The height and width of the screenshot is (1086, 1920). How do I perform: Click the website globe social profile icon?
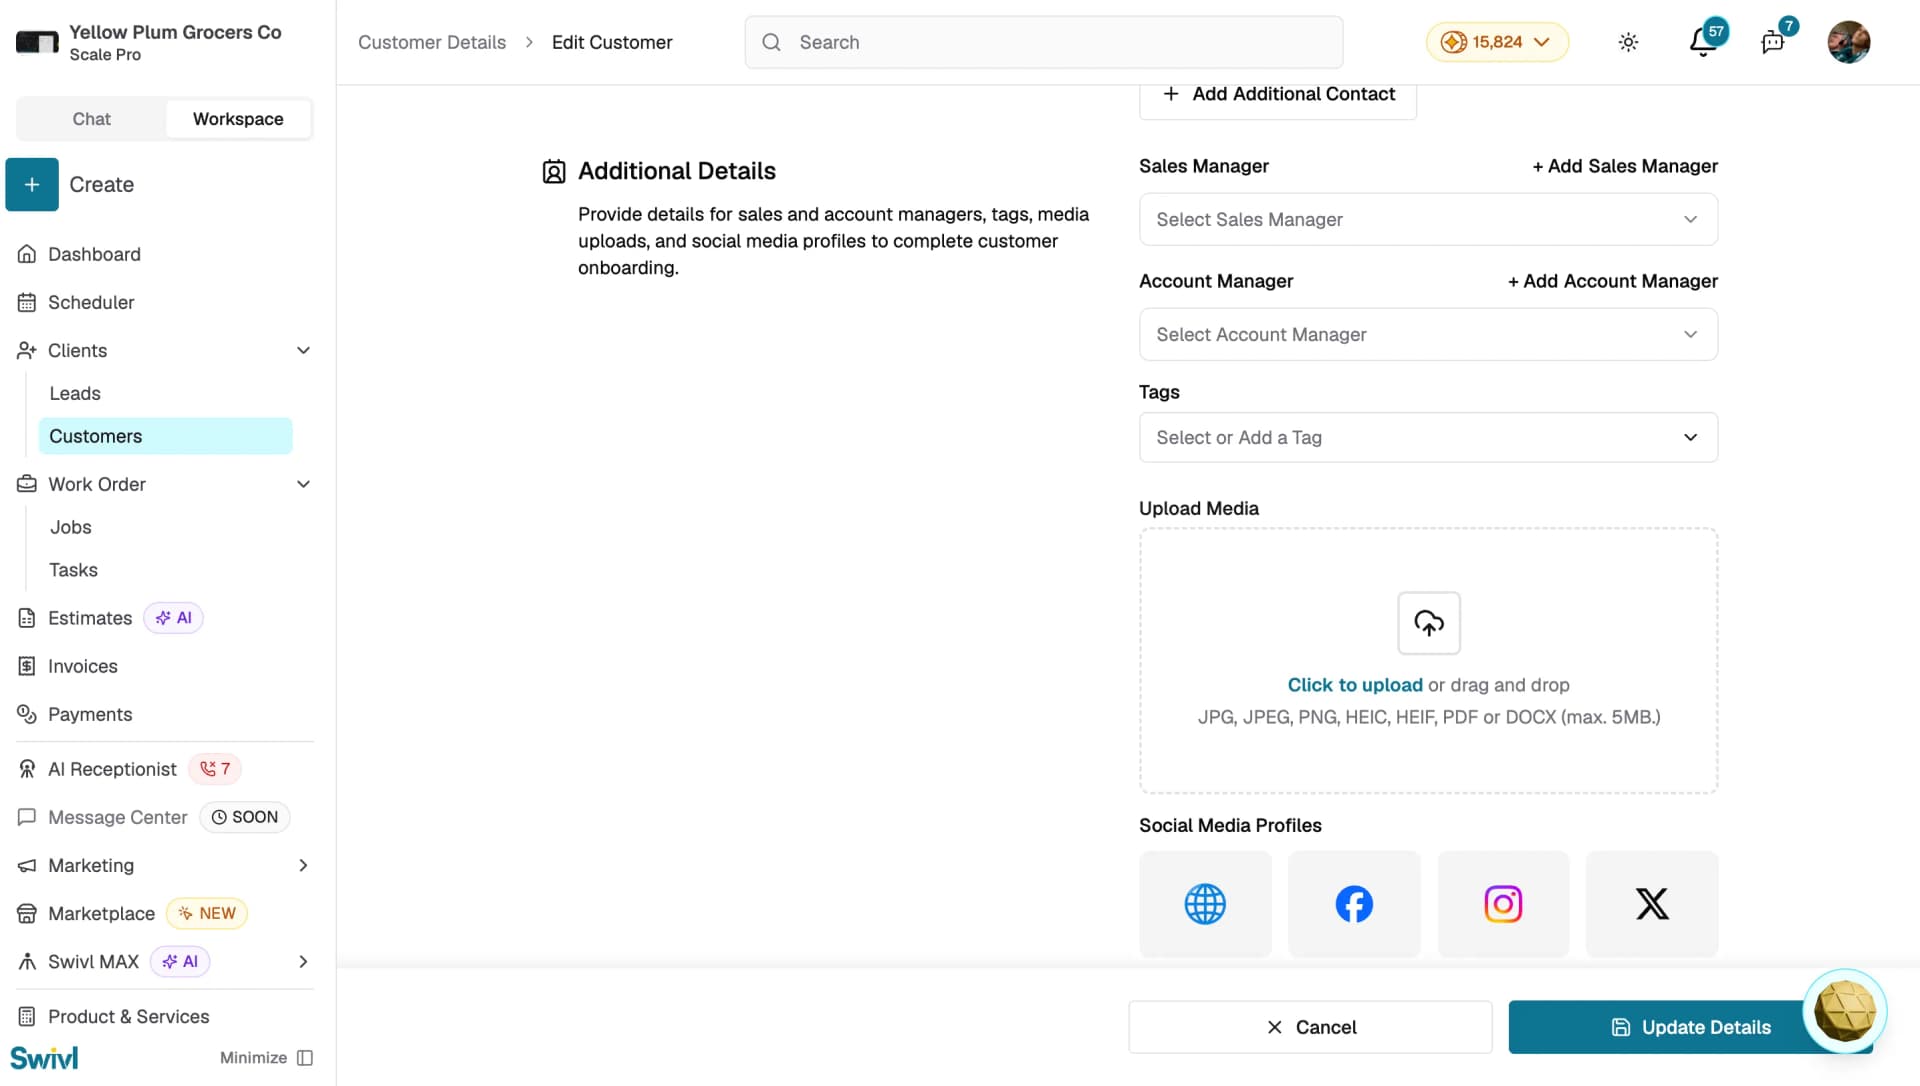pyautogui.click(x=1205, y=904)
